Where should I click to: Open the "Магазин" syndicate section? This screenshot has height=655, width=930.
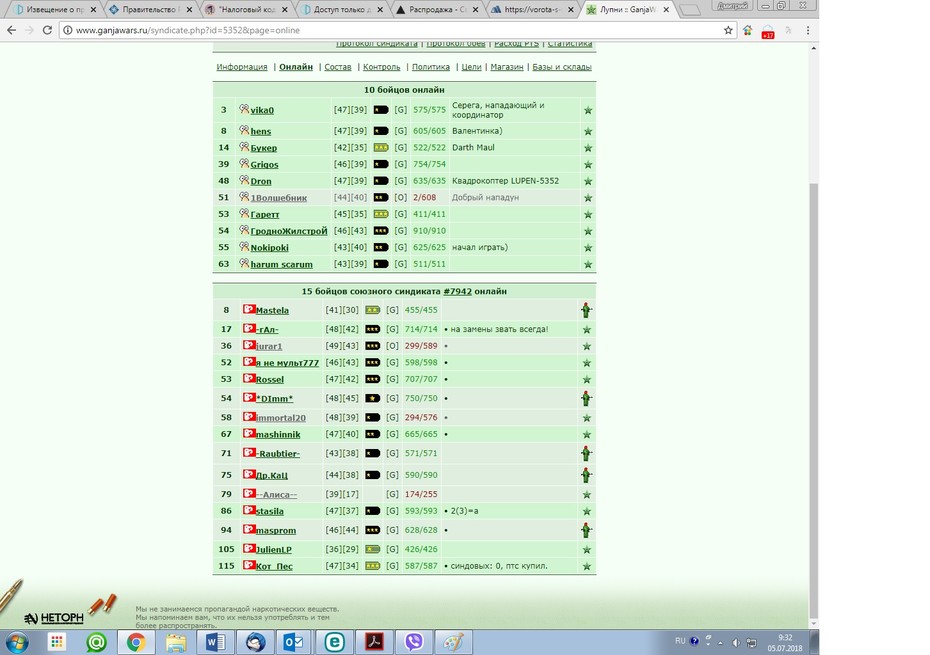(x=507, y=67)
